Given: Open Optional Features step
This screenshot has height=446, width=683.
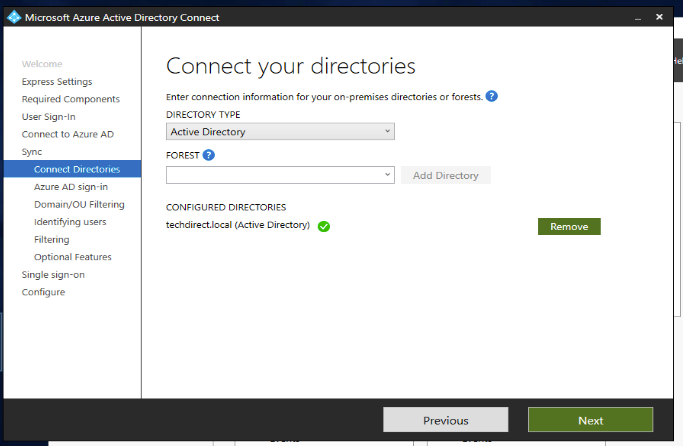Looking at the screenshot, I should (x=73, y=257).
